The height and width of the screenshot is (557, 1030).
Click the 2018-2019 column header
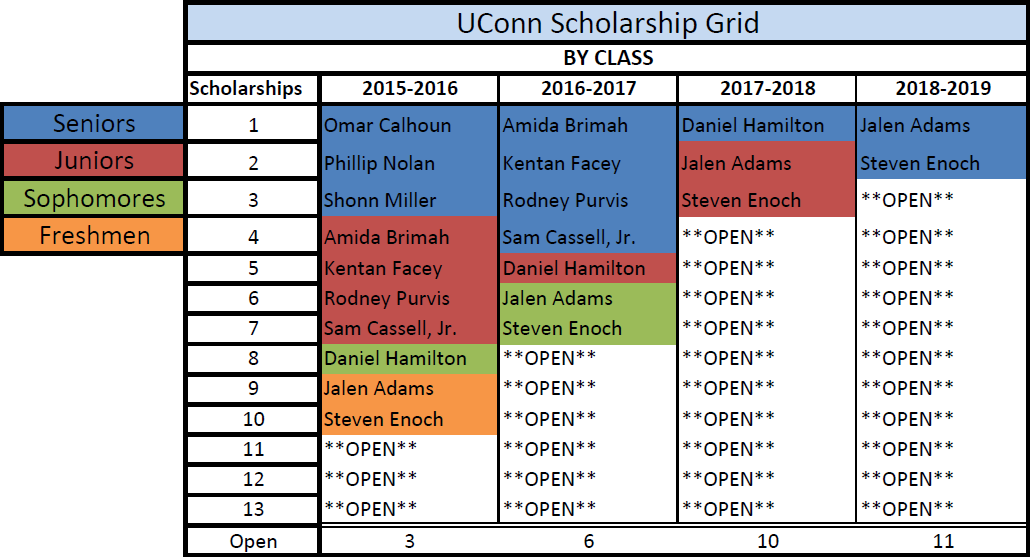943,89
